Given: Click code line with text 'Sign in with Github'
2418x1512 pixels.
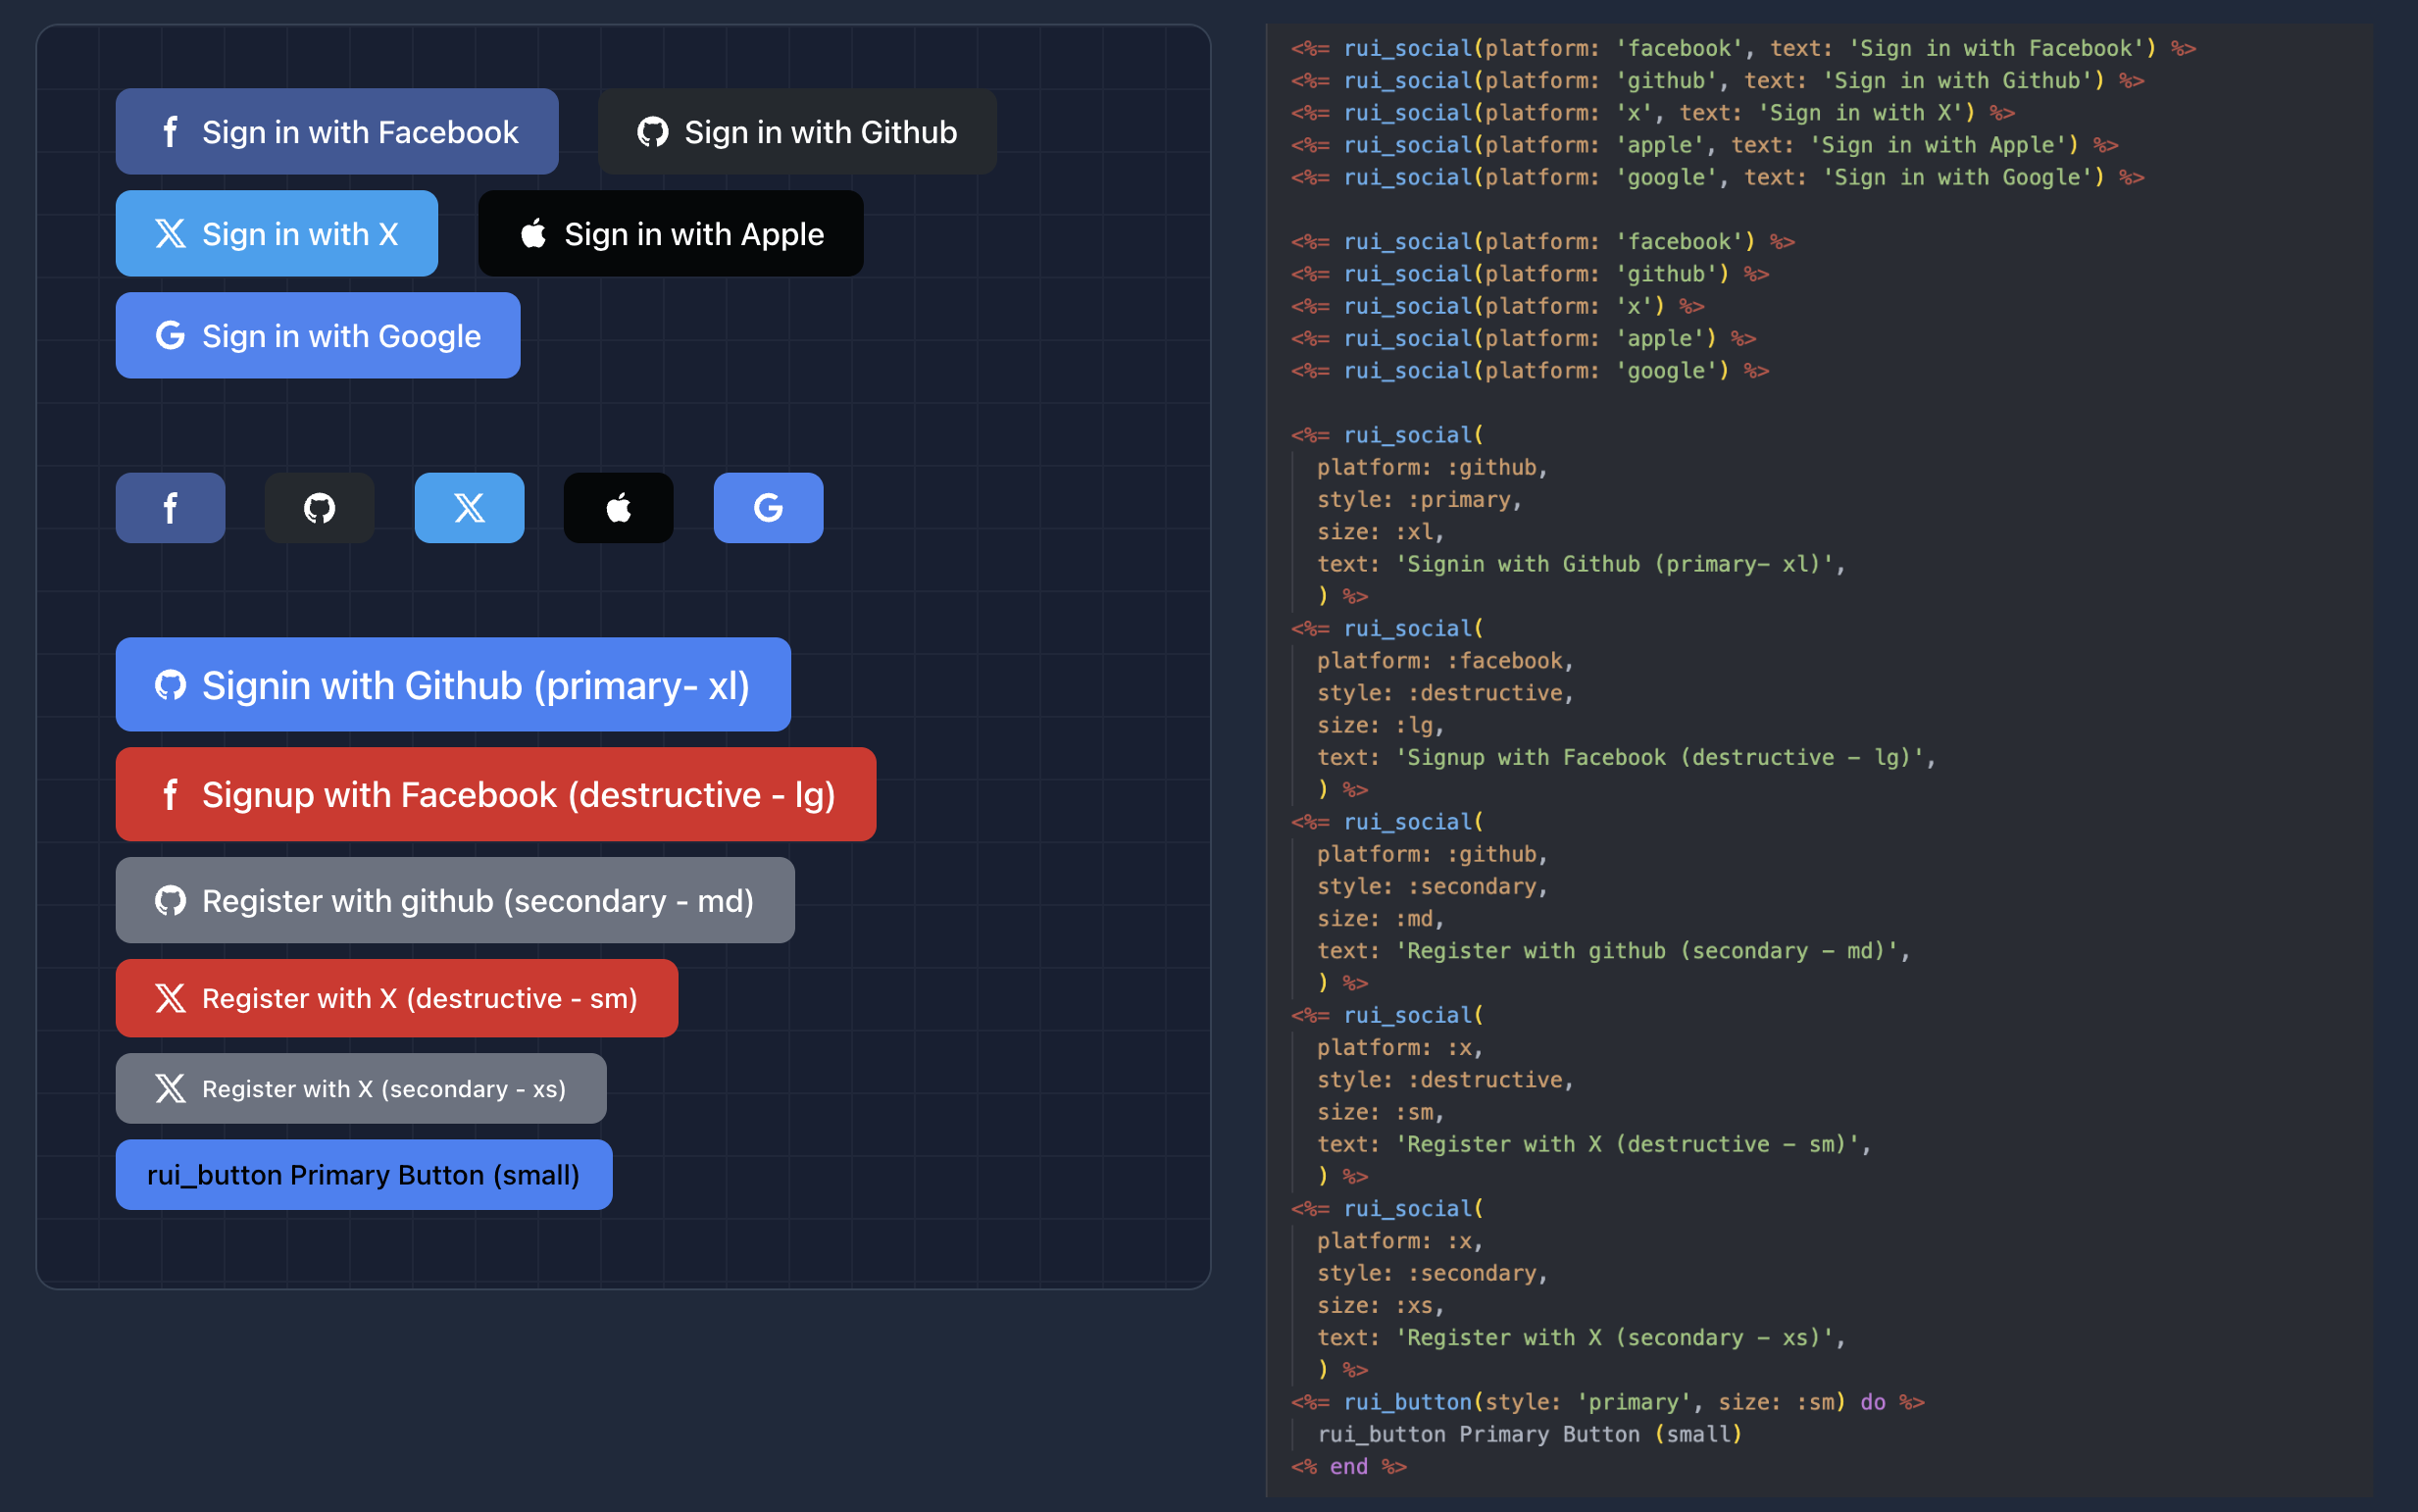Looking at the screenshot, I should [1717, 81].
